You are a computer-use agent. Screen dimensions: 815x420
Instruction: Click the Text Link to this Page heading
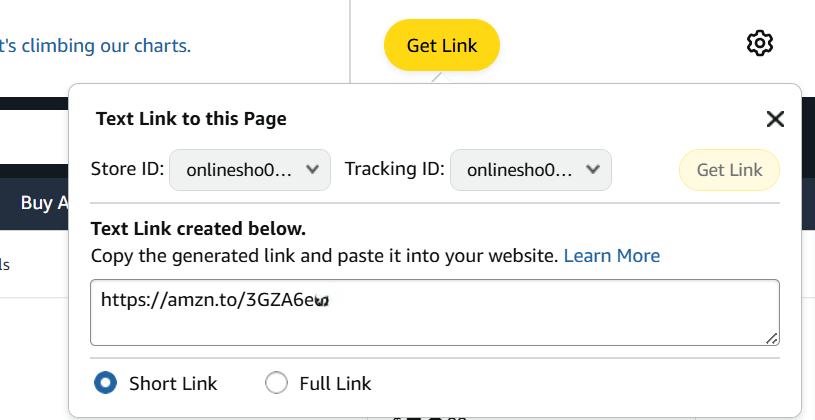tap(191, 119)
